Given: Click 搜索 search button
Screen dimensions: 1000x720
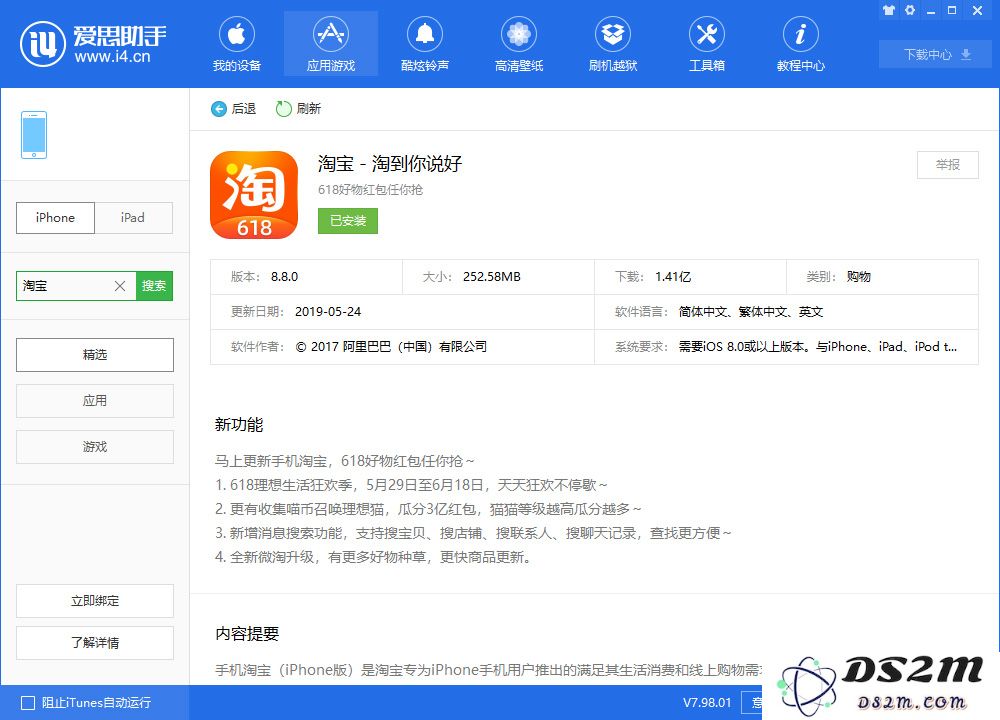Looking at the screenshot, I should click(x=154, y=286).
